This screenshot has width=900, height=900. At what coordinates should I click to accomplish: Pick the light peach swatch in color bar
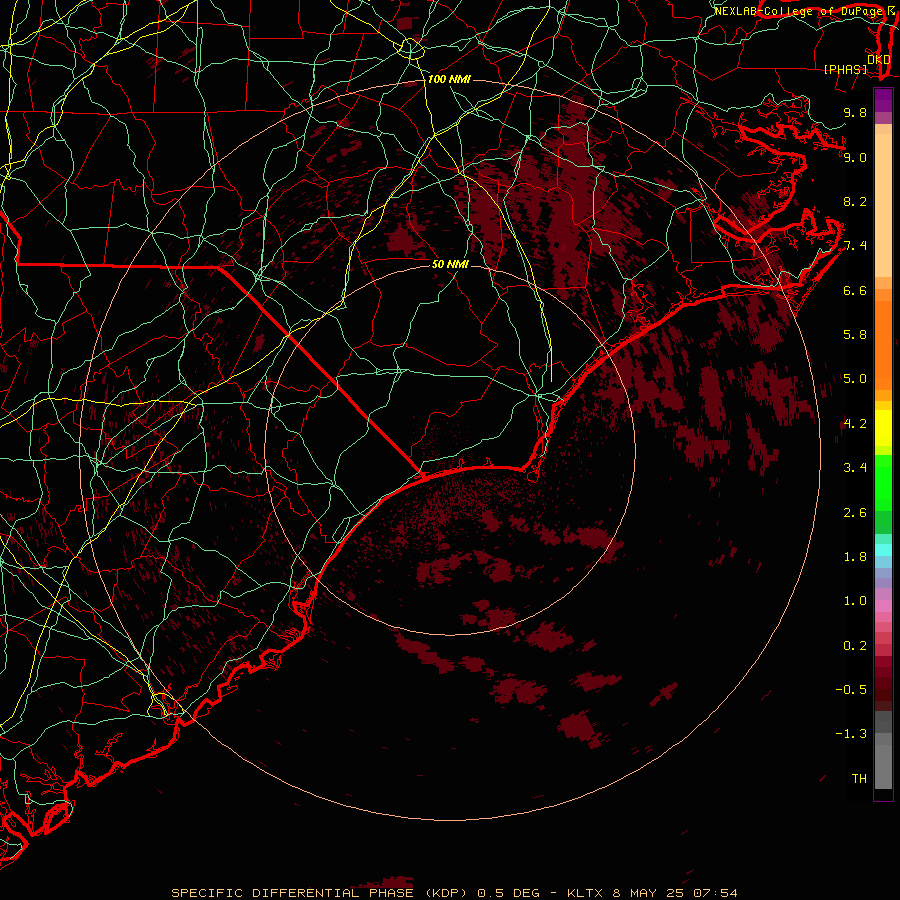(883, 207)
